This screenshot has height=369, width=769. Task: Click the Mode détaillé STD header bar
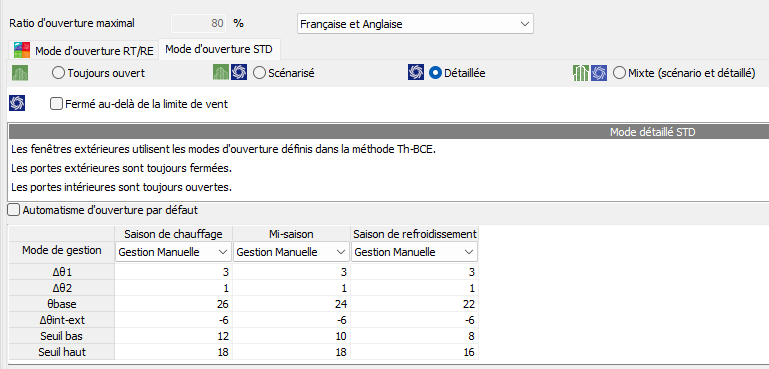(389, 132)
